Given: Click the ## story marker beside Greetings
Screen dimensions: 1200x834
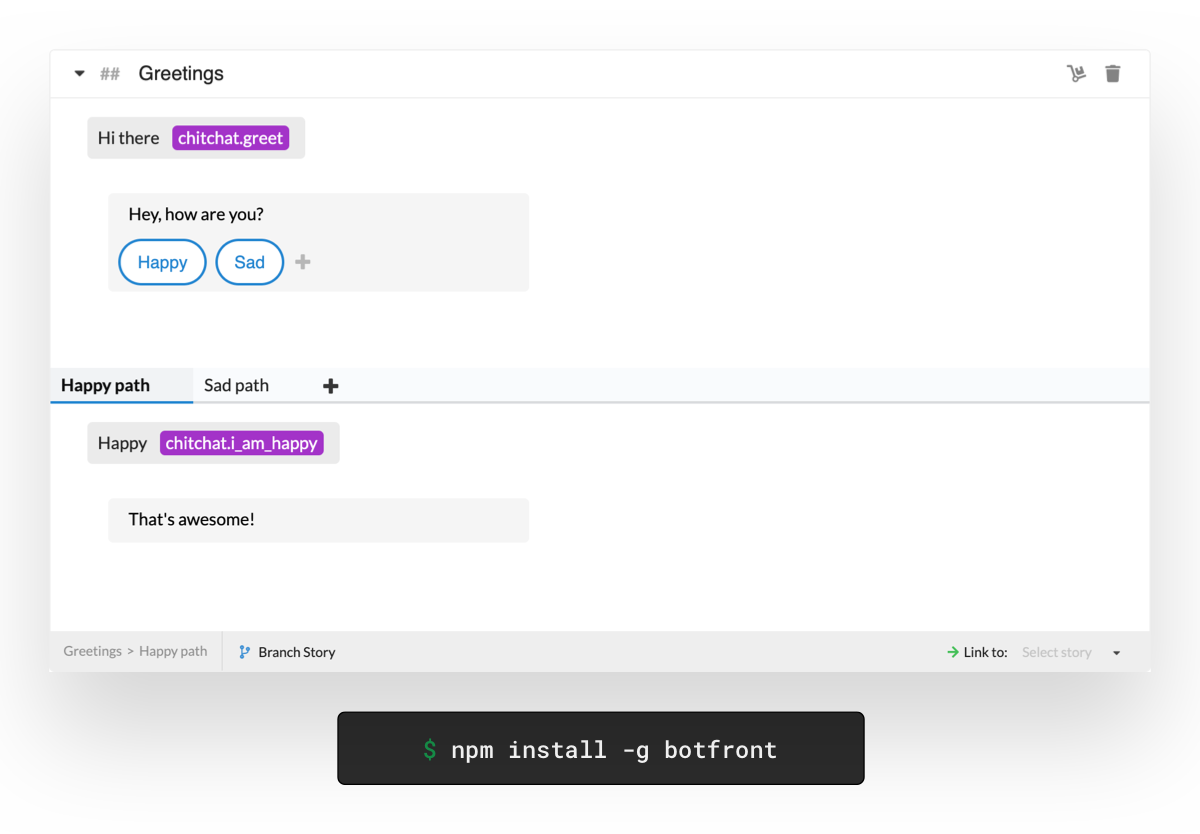Looking at the screenshot, I should click(x=109, y=73).
